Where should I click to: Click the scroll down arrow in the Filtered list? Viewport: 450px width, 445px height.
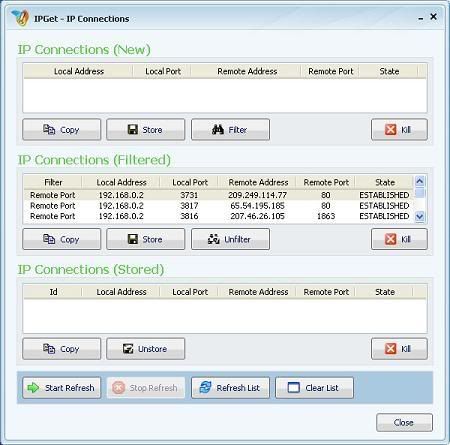click(x=420, y=217)
